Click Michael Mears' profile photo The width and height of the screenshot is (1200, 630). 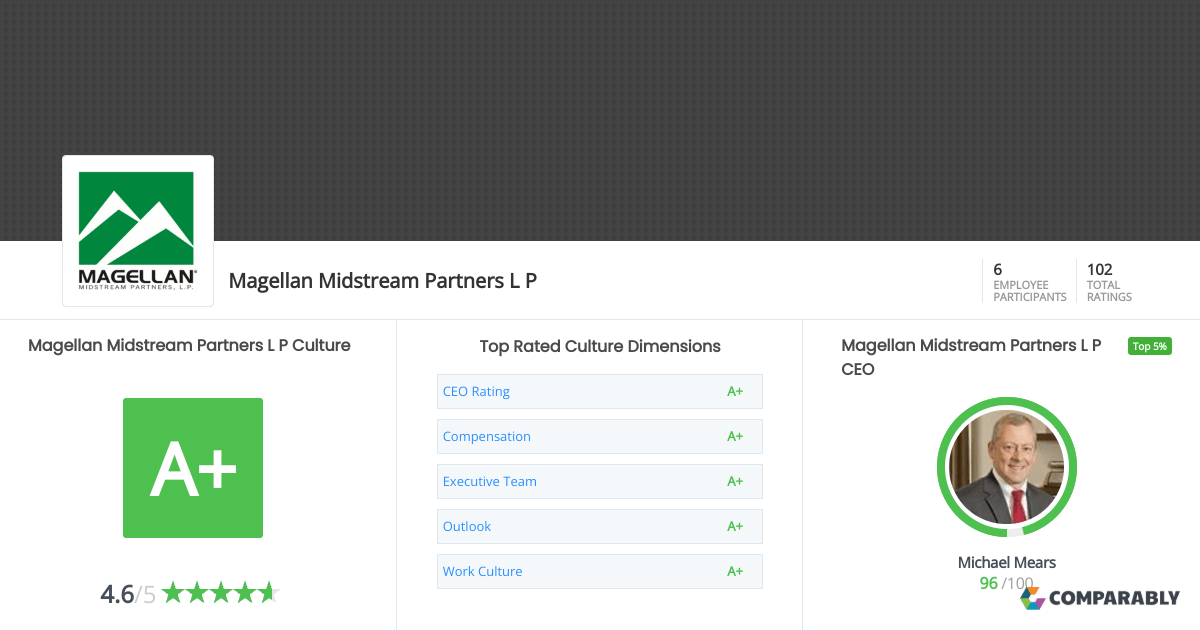[1007, 467]
